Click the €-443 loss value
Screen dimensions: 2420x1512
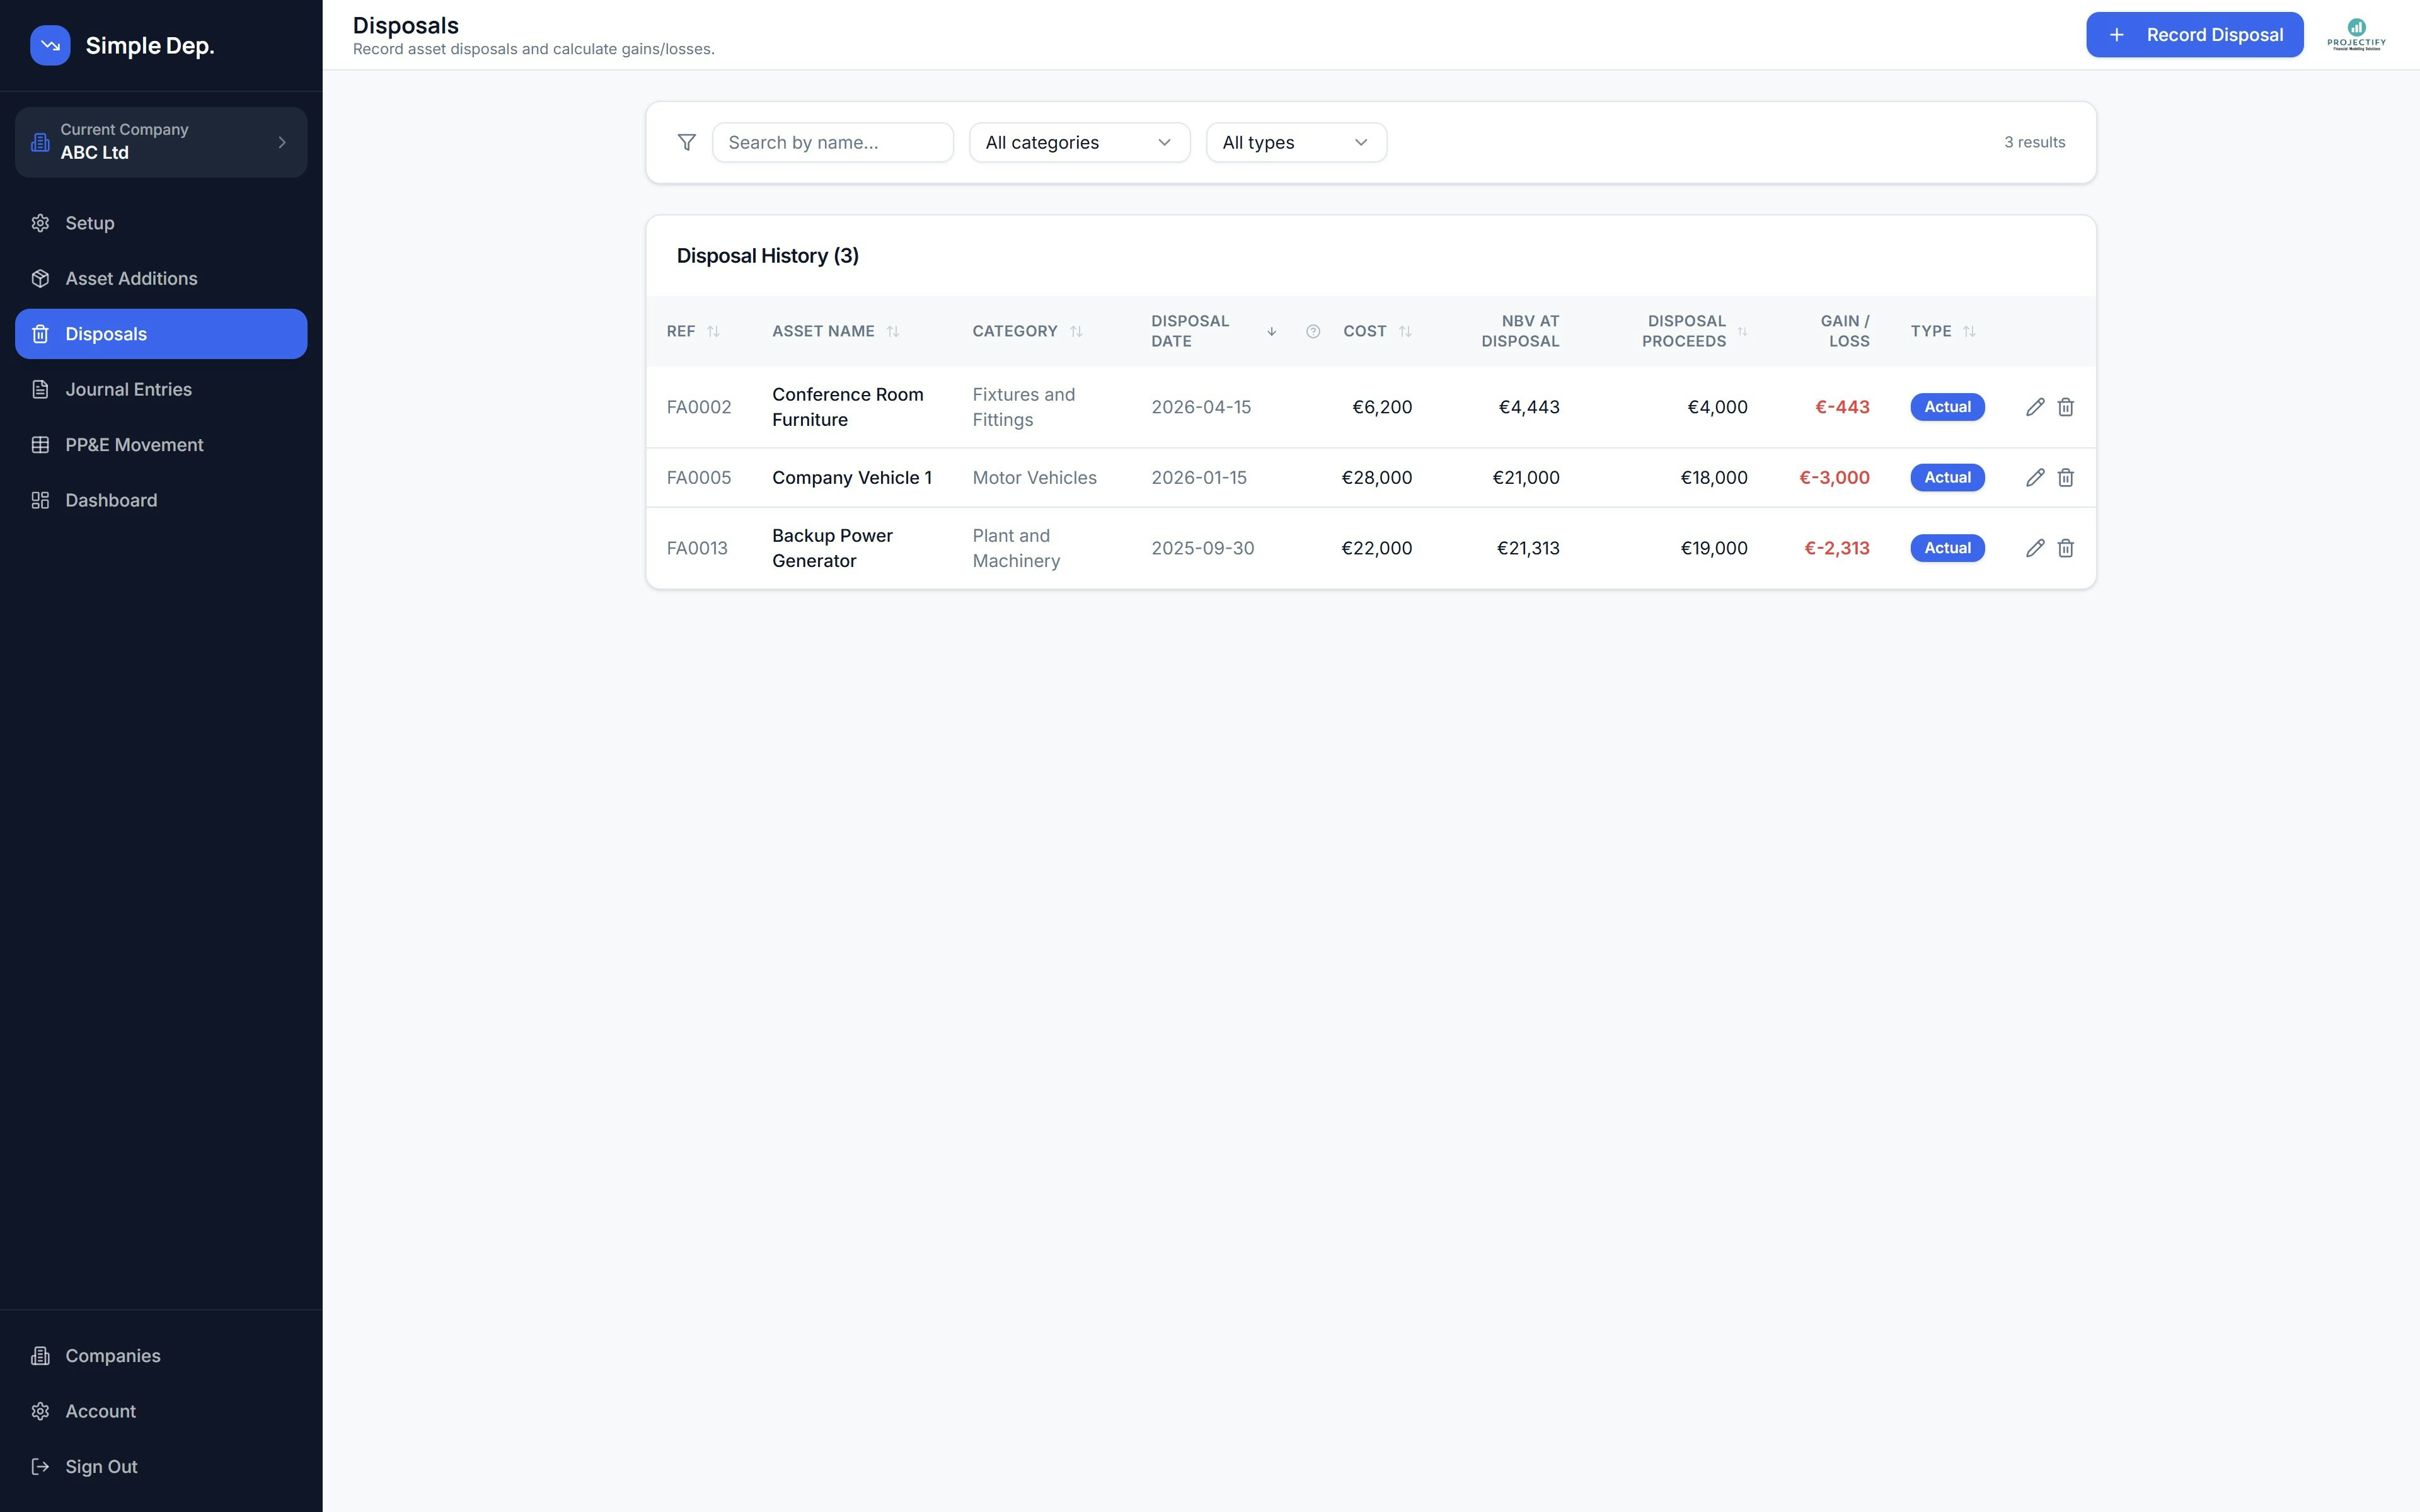pos(1842,407)
